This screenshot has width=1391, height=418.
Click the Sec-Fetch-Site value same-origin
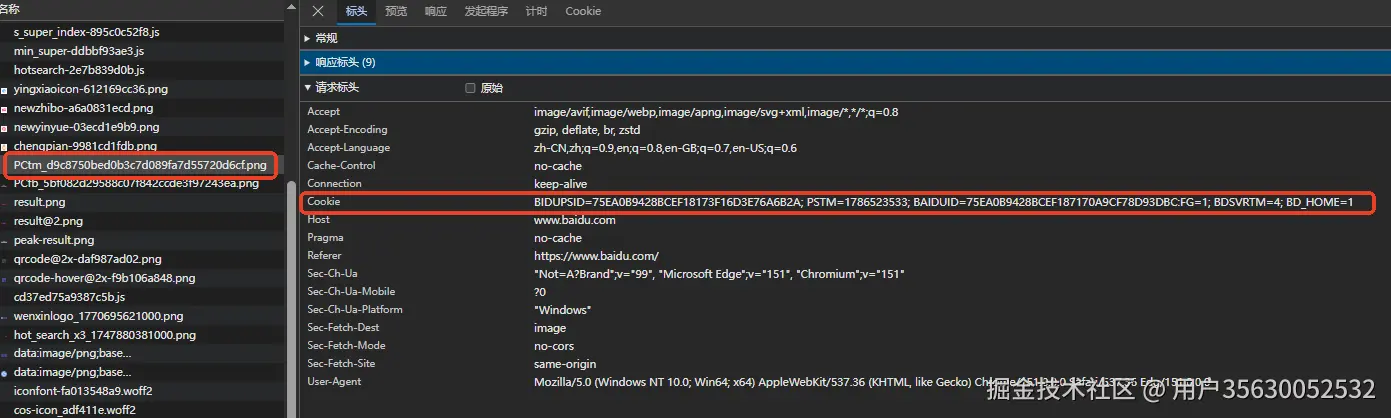[x=563, y=364]
